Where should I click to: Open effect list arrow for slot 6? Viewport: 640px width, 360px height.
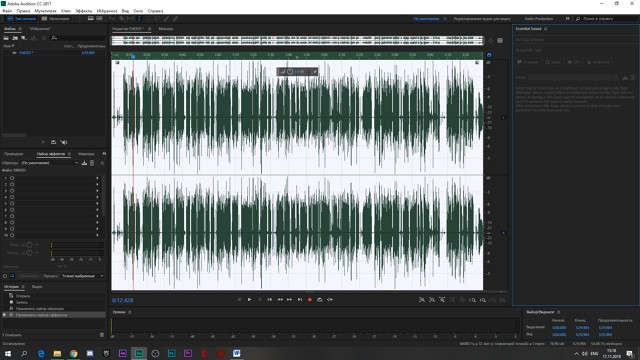point(97,210)
